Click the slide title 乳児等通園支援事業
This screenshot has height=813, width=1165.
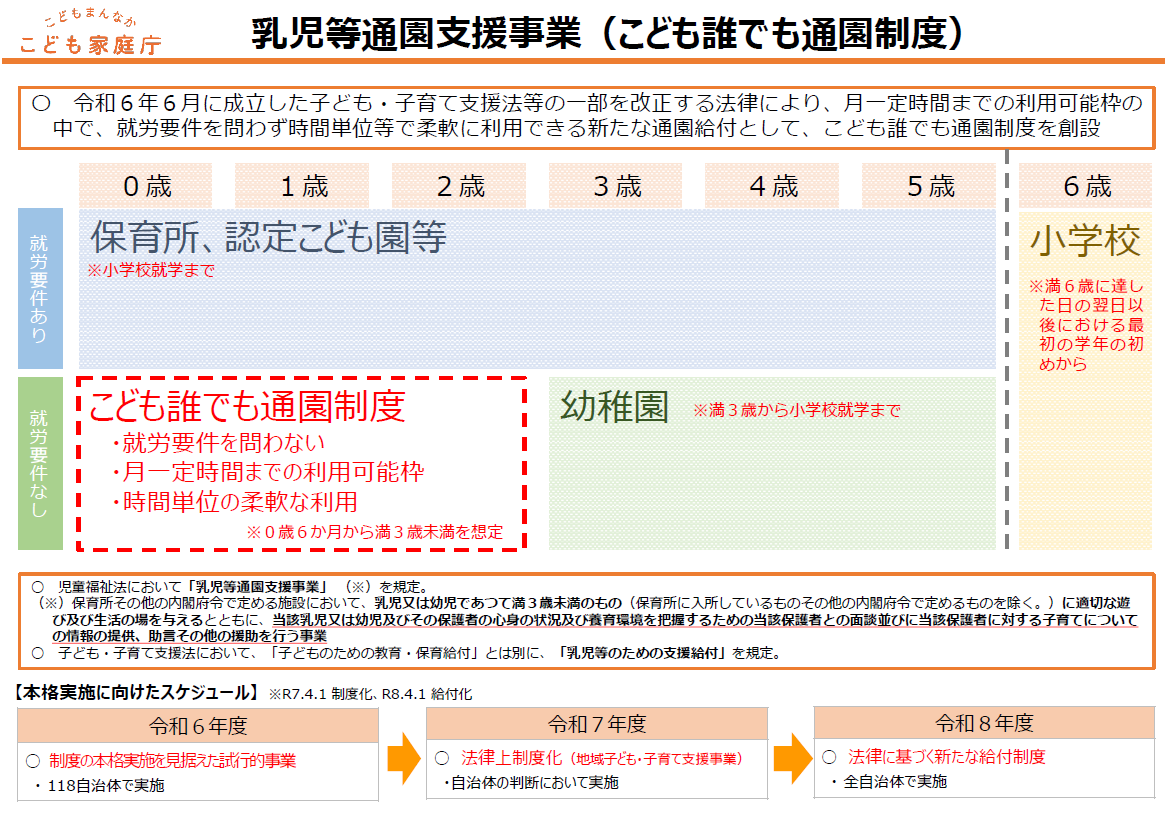coord(416,34)
